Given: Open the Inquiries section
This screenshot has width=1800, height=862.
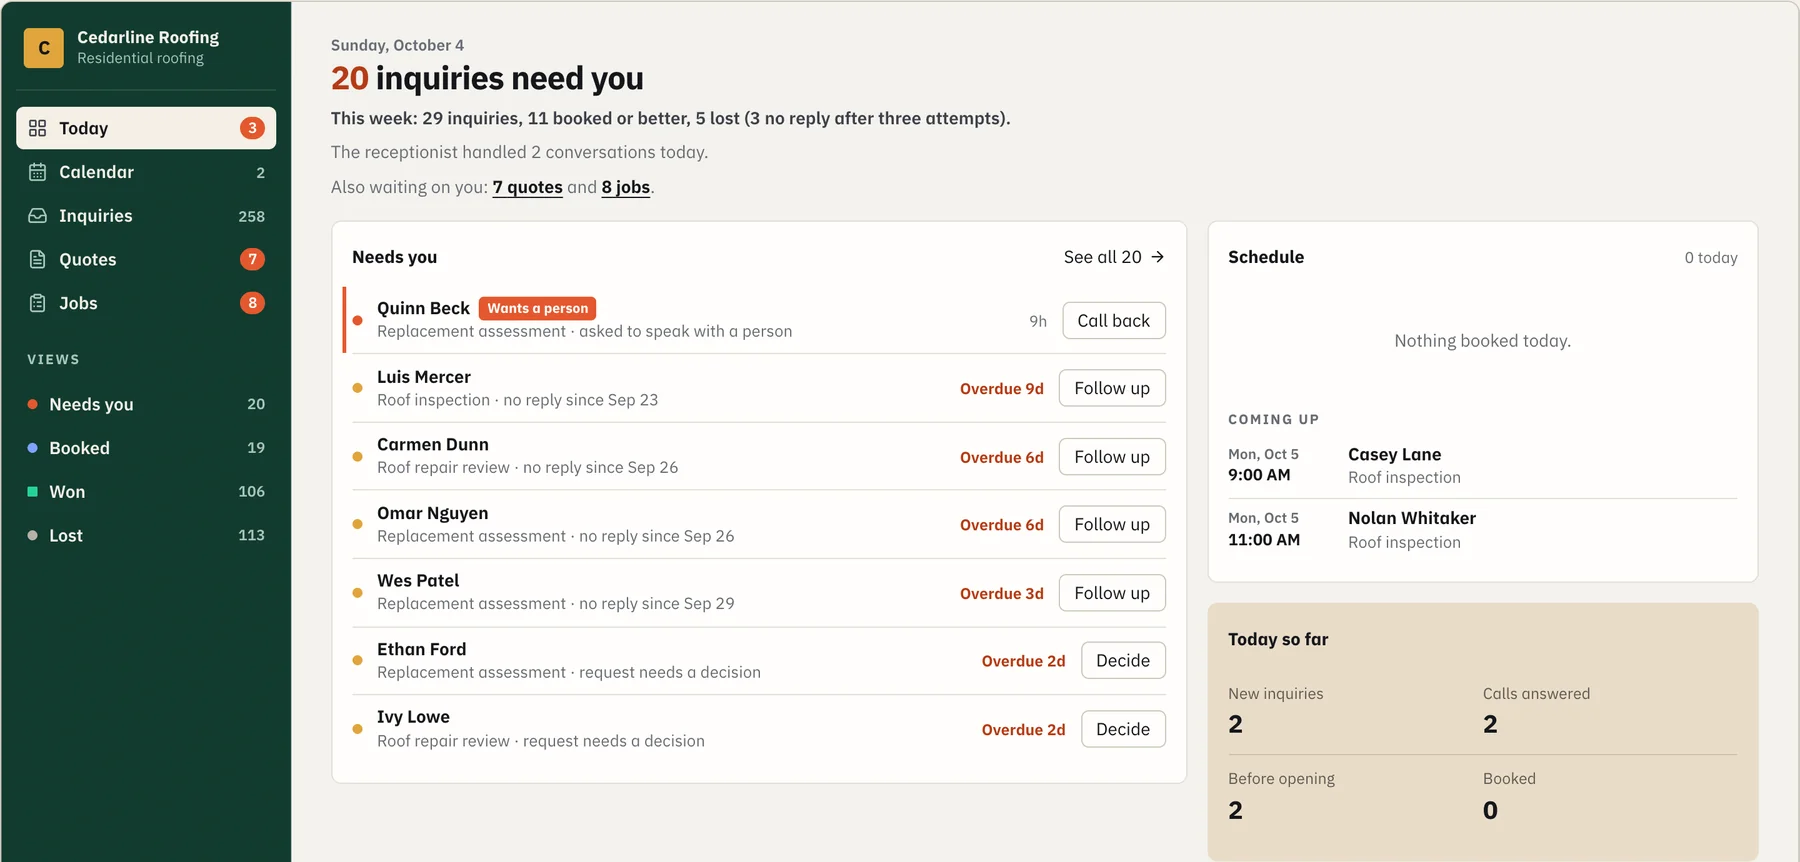Looking at the screenshot, I should pos(146,216).
